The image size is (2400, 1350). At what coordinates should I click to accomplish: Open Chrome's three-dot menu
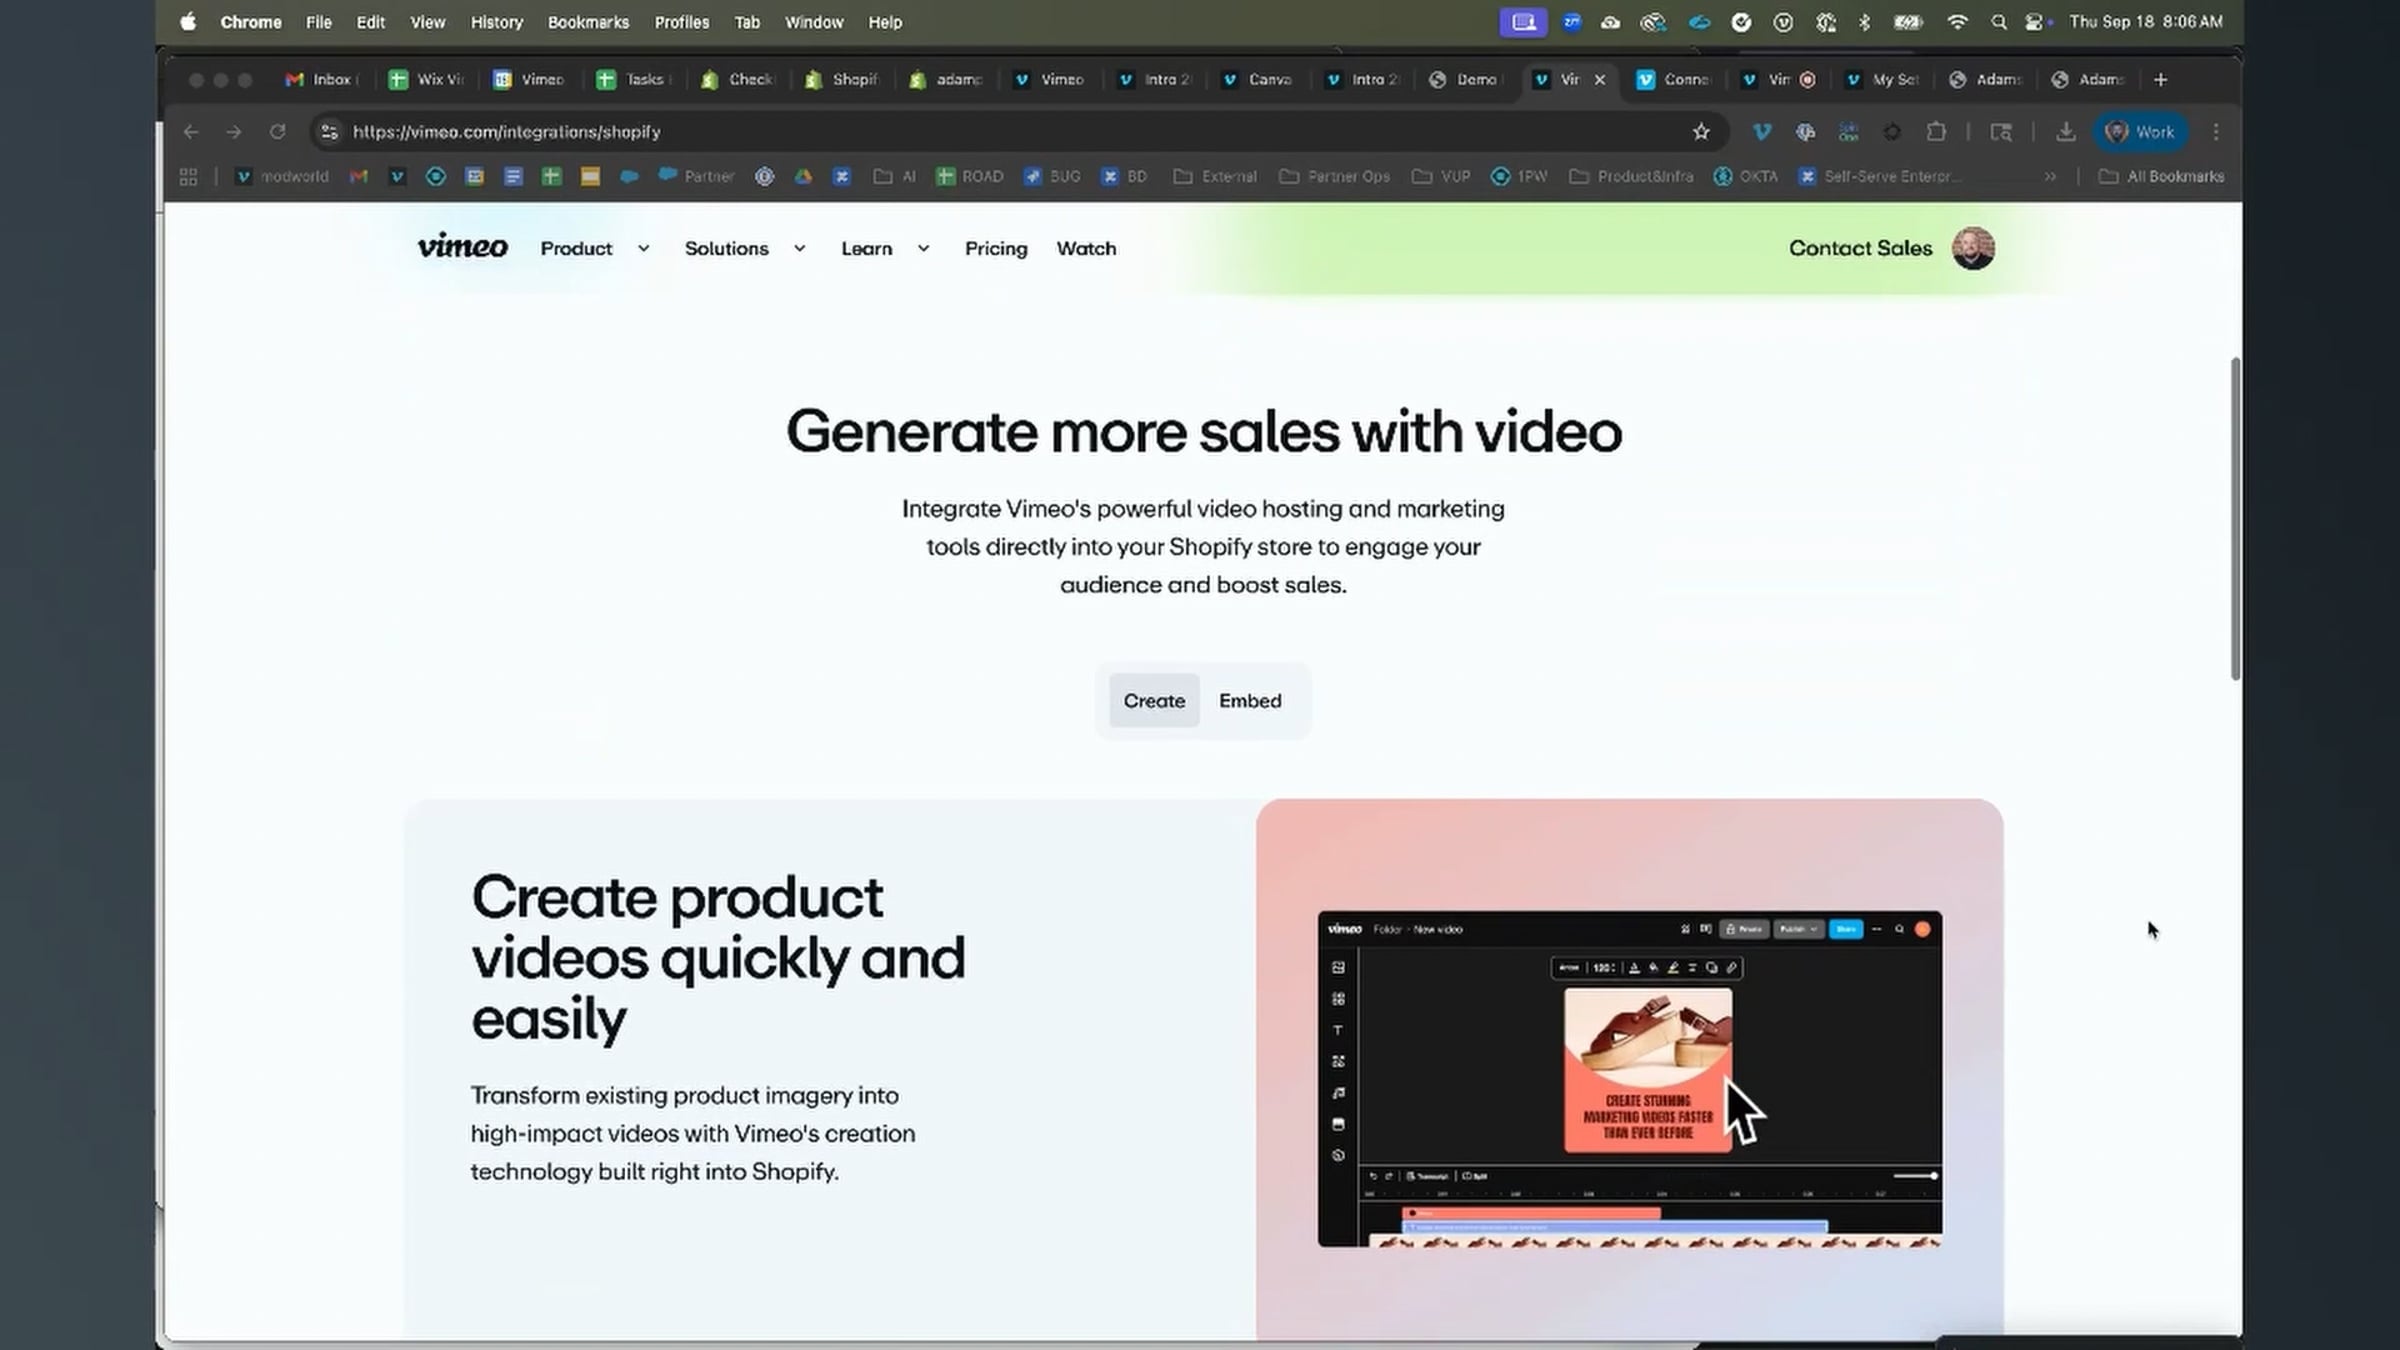(x=2215, y=132)
